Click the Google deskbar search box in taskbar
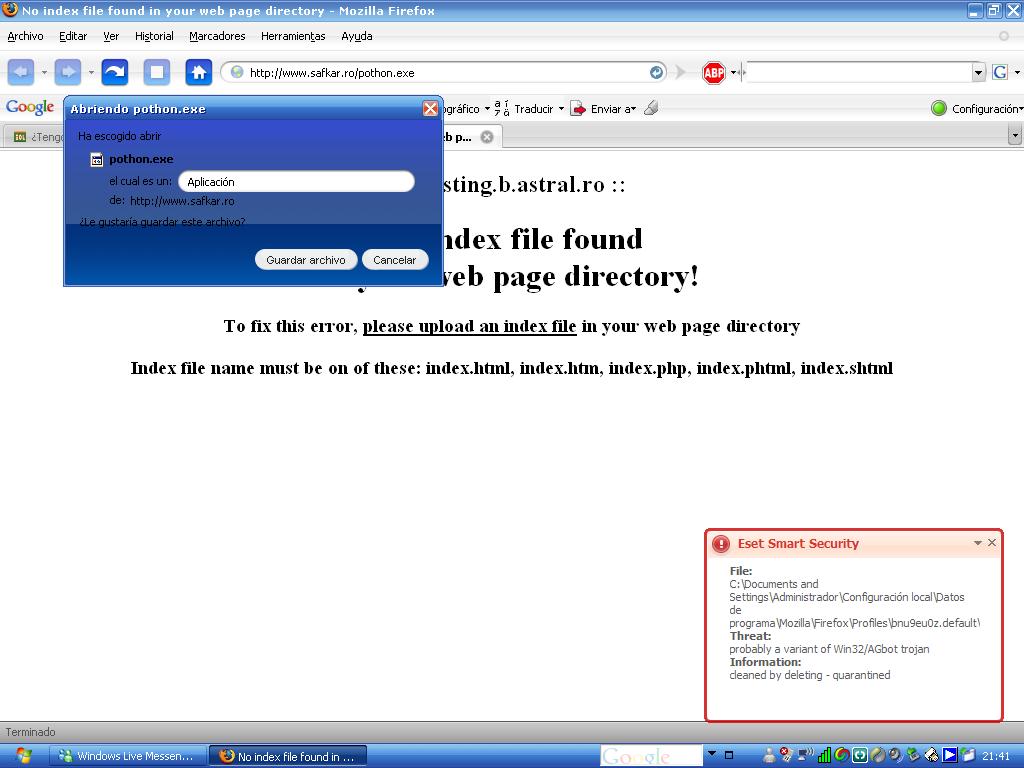 point(651,756)
